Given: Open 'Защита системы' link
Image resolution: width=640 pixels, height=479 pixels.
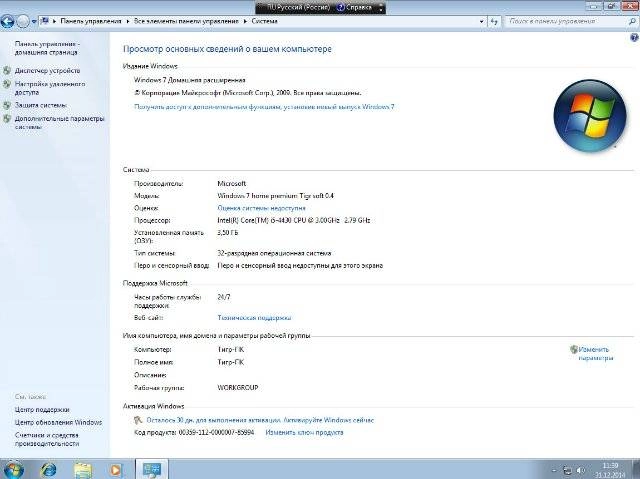Looking at the screenshot, I should pos(41,105).
